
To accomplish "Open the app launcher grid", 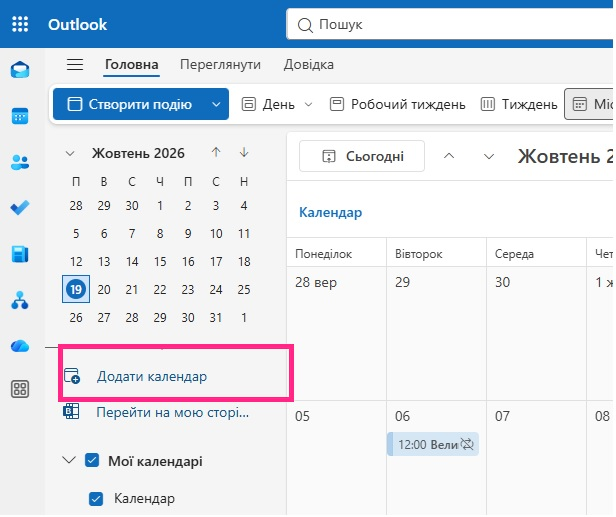I will (x=20, y=24).
